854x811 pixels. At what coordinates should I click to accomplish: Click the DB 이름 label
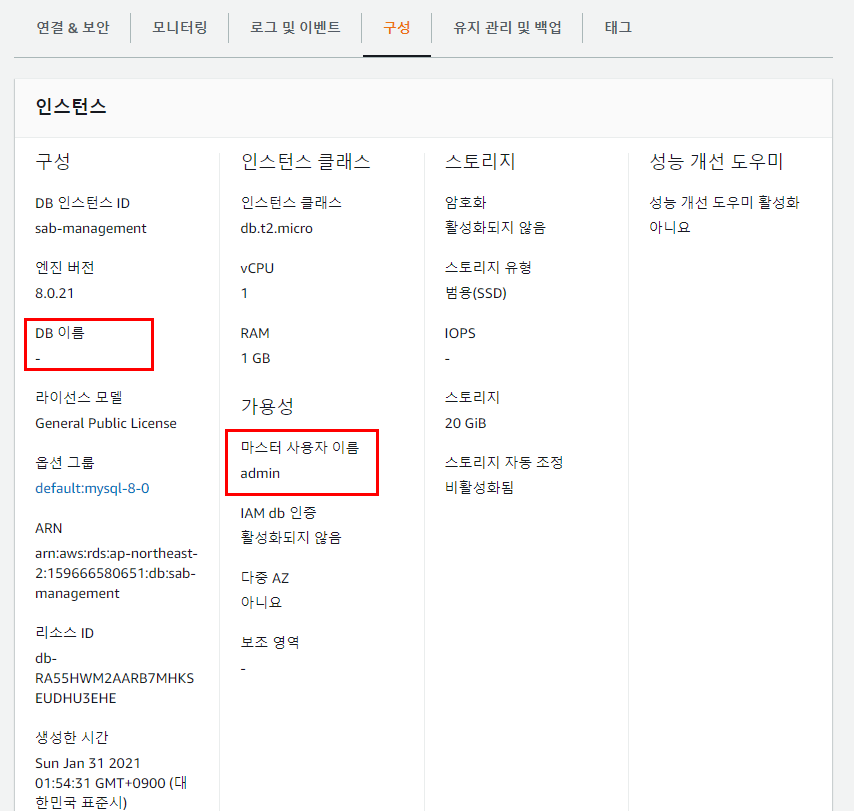pyautogui.click(x=59, y=333)
